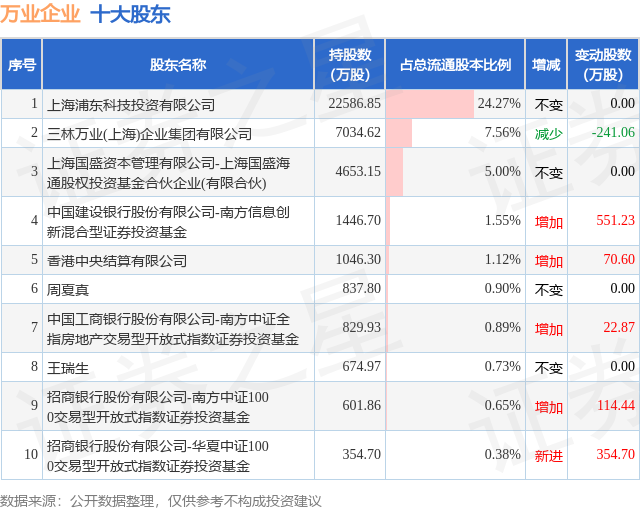Click the holding value 1446.70

coord(358,220)
